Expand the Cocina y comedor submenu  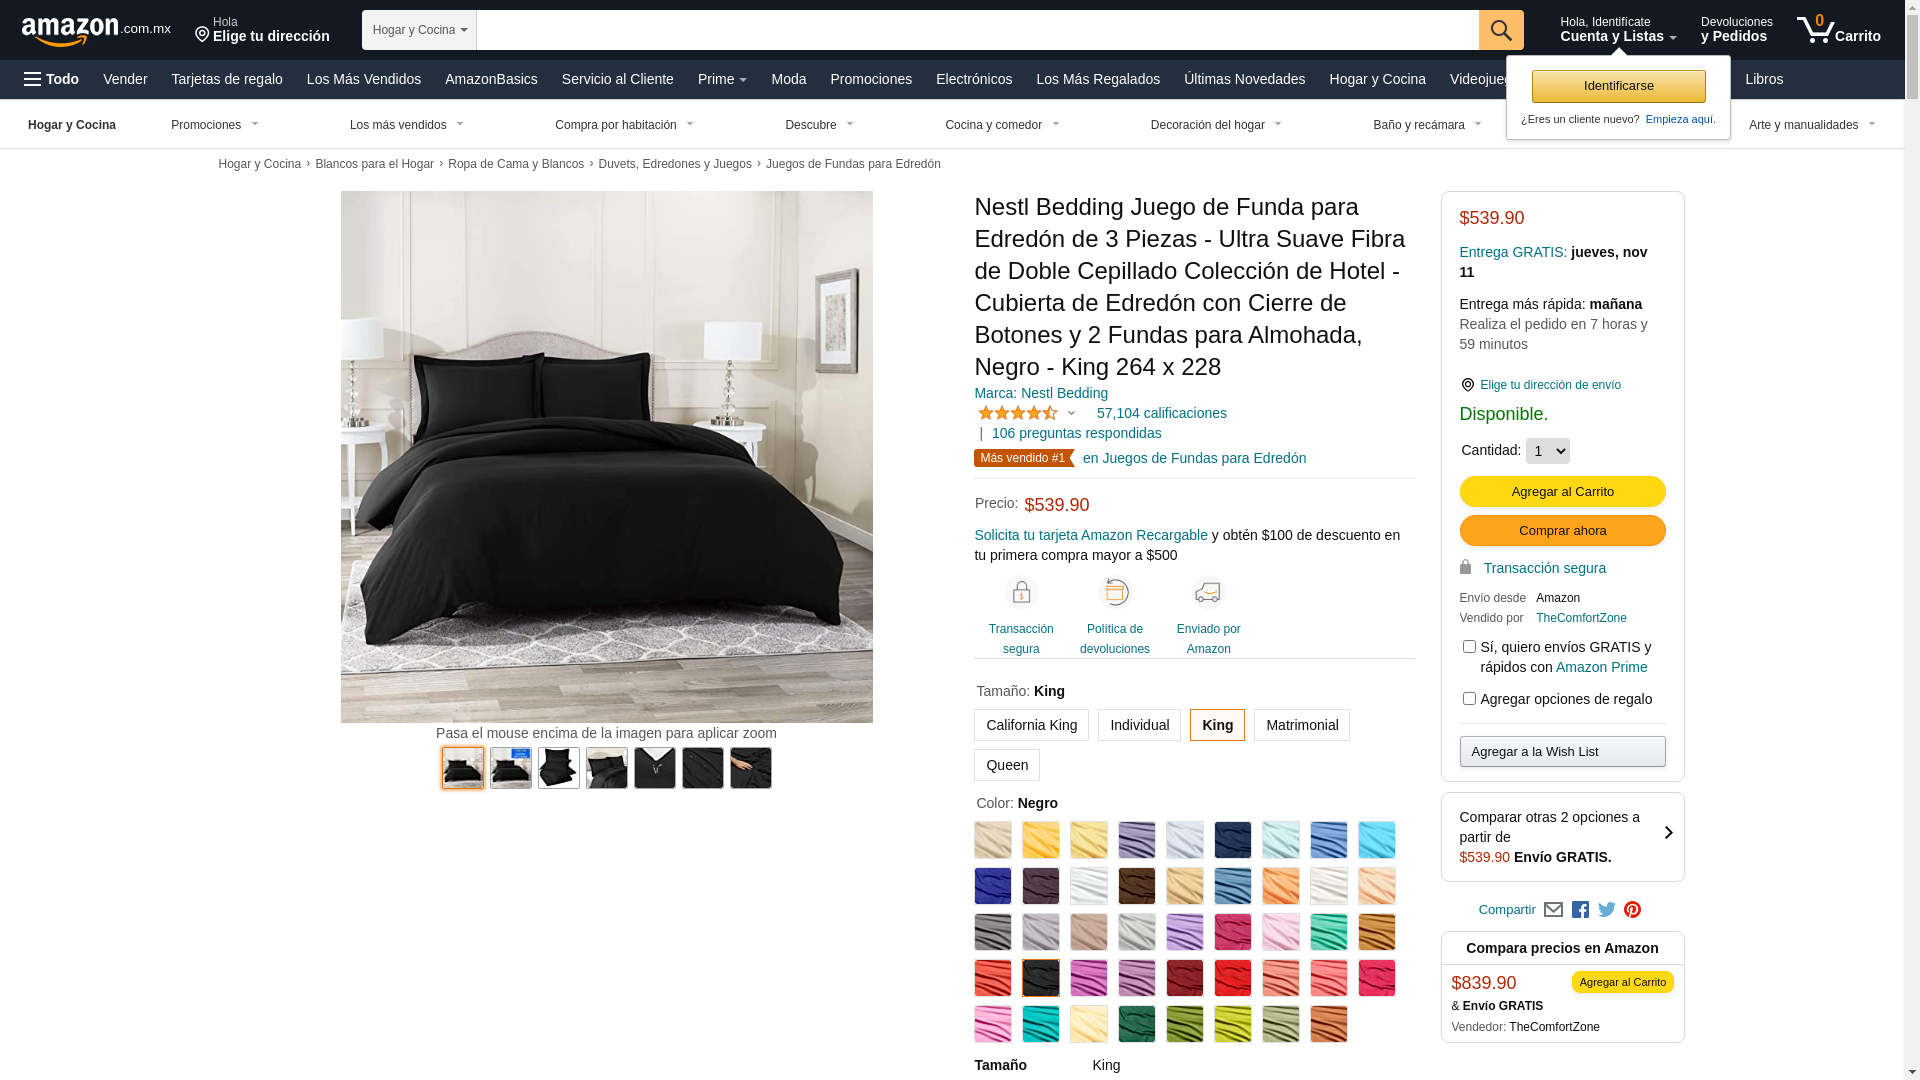[1002, 125]
